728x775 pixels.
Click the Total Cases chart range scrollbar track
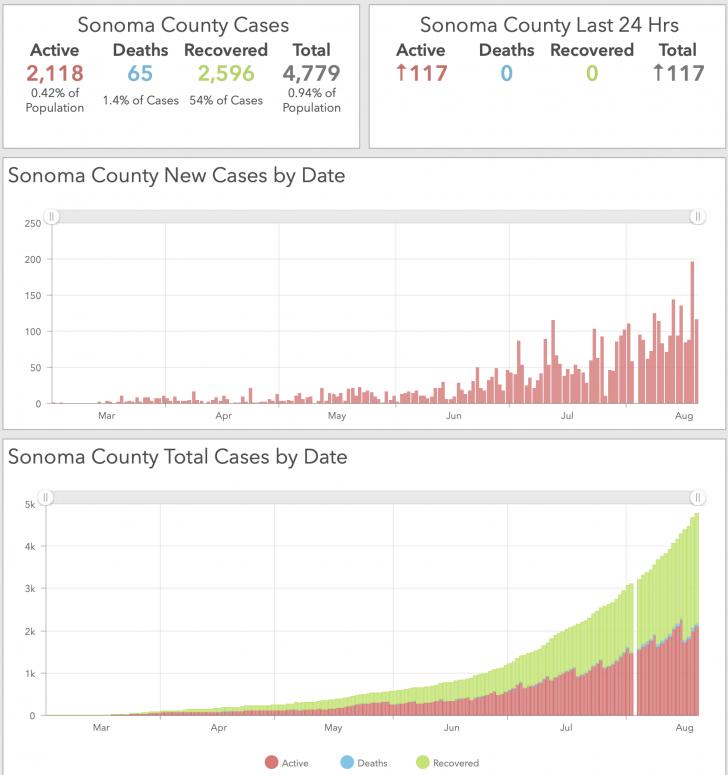371,497
